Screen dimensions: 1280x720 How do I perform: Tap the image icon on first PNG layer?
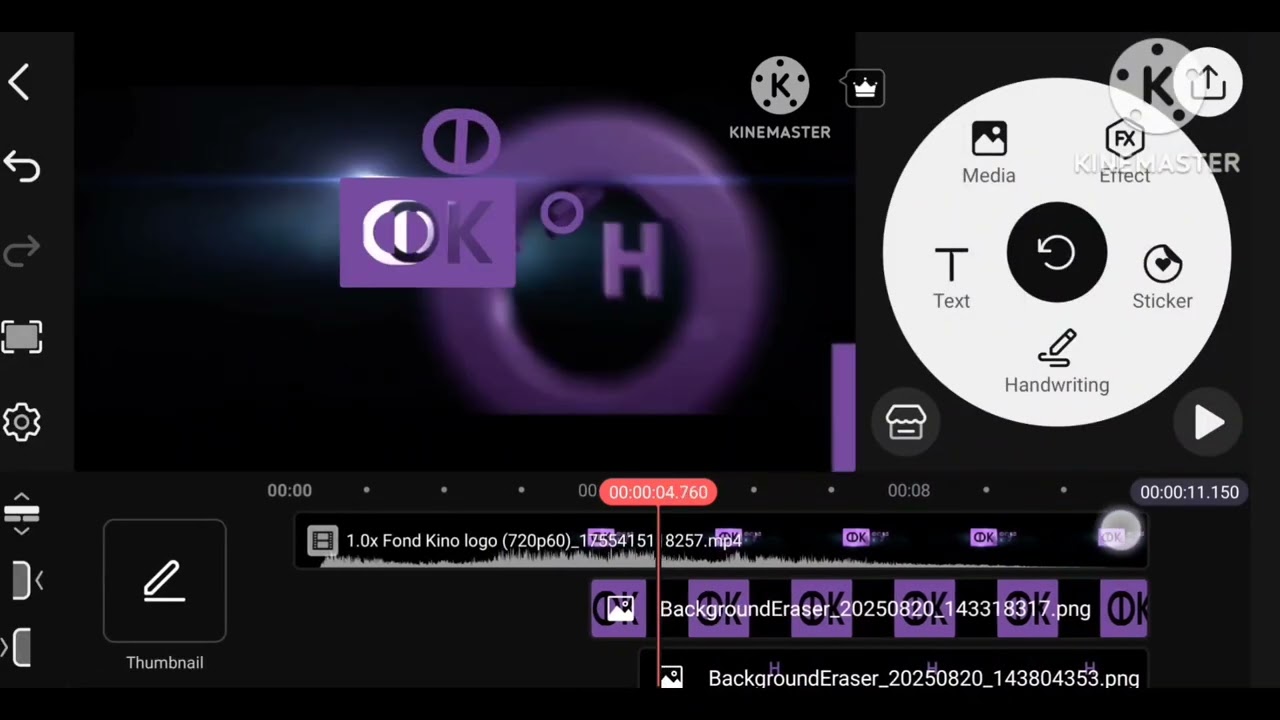click(x=620, y=608)
